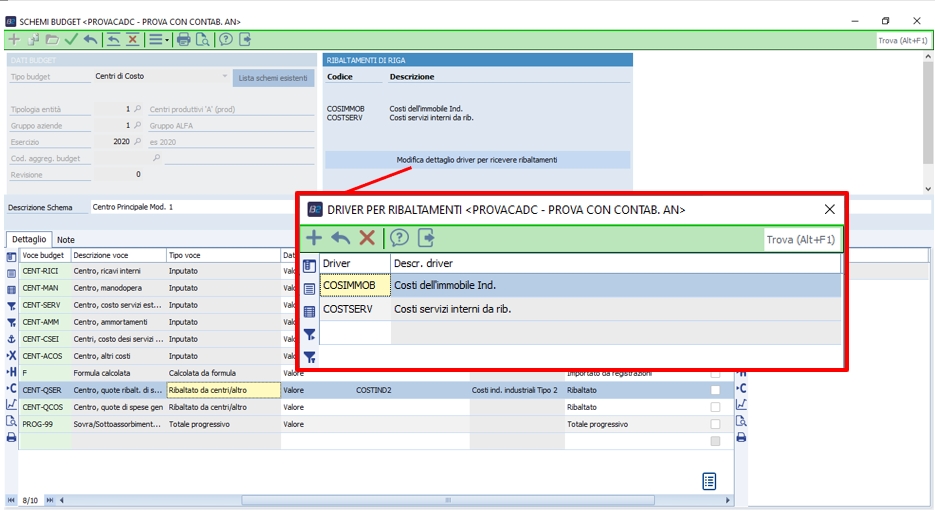Click the chart icon in left grid sidebar
This screenshot has width=935, height=511.
[x=11, y=404]
